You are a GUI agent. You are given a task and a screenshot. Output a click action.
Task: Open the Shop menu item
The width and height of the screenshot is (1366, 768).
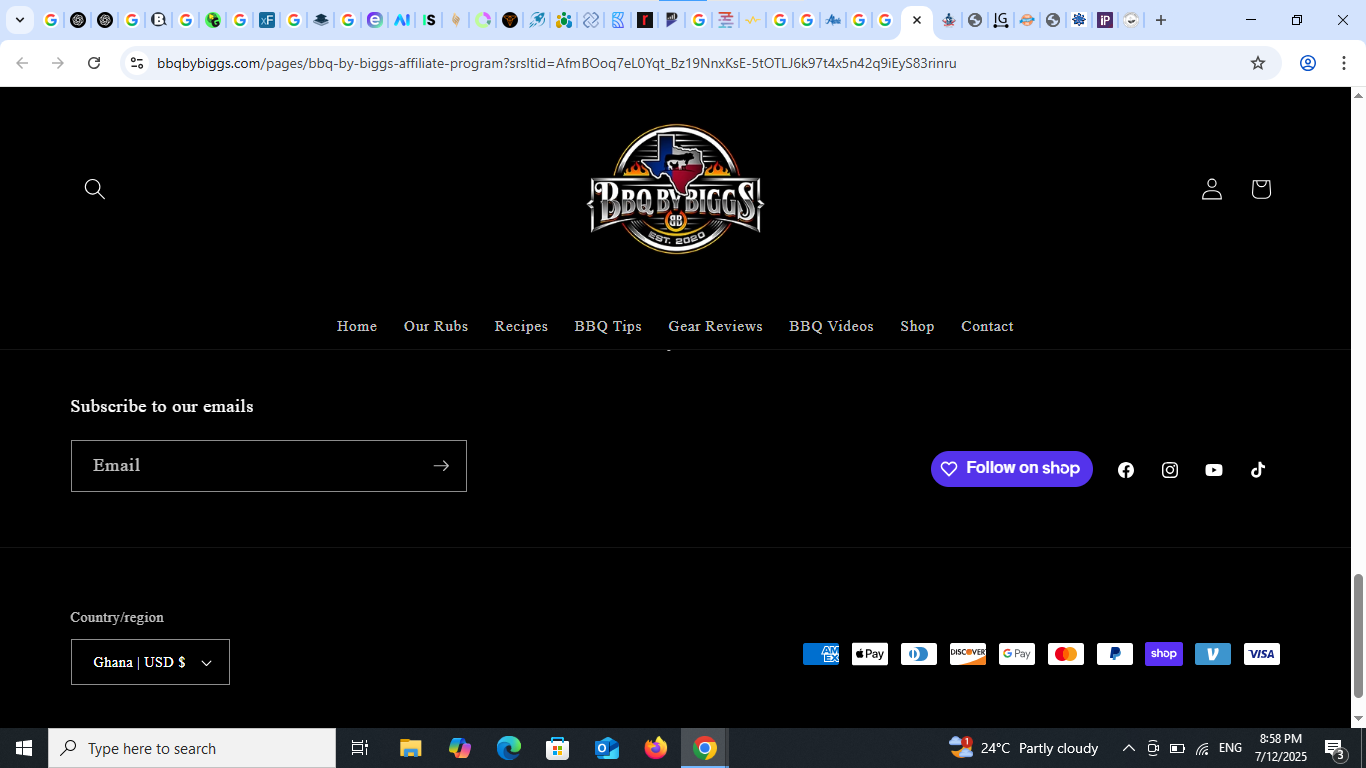(x=917, y=326)
